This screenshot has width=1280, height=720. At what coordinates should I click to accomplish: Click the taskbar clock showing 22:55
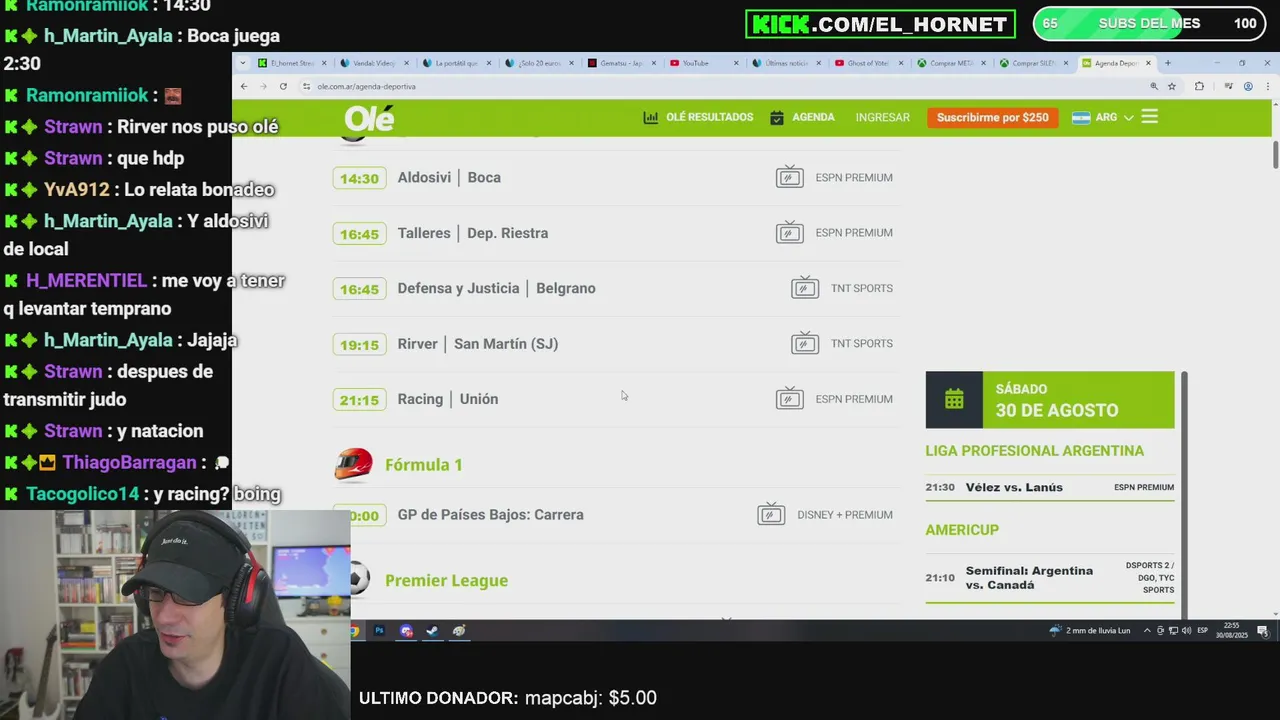click(x=1232, y=631)
